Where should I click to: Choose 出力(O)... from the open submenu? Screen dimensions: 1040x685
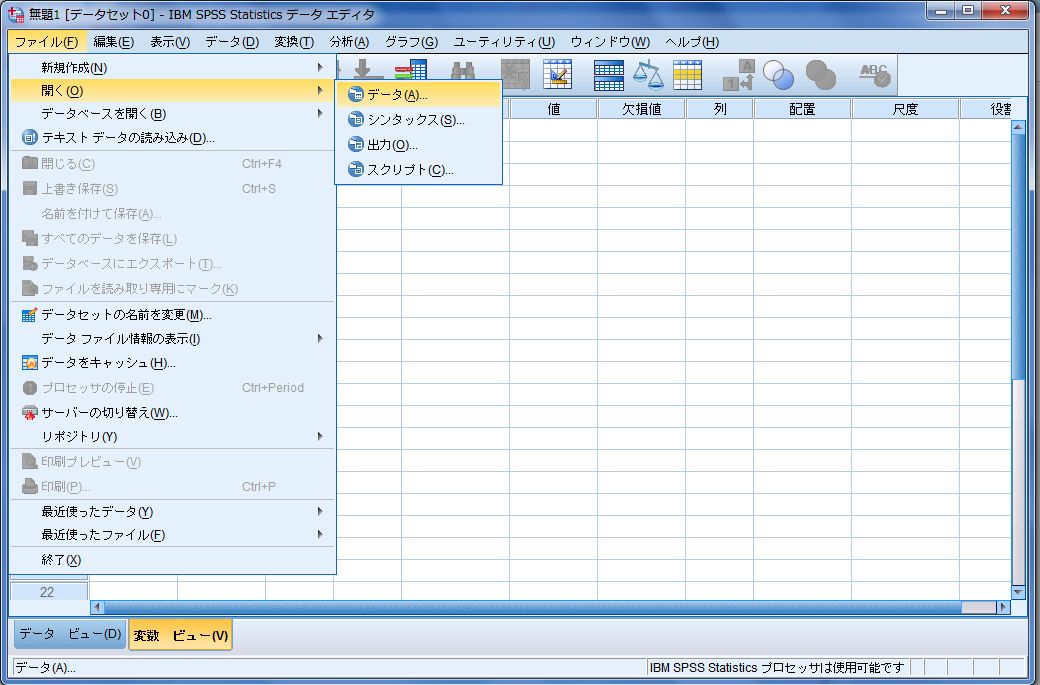point(419,145)
